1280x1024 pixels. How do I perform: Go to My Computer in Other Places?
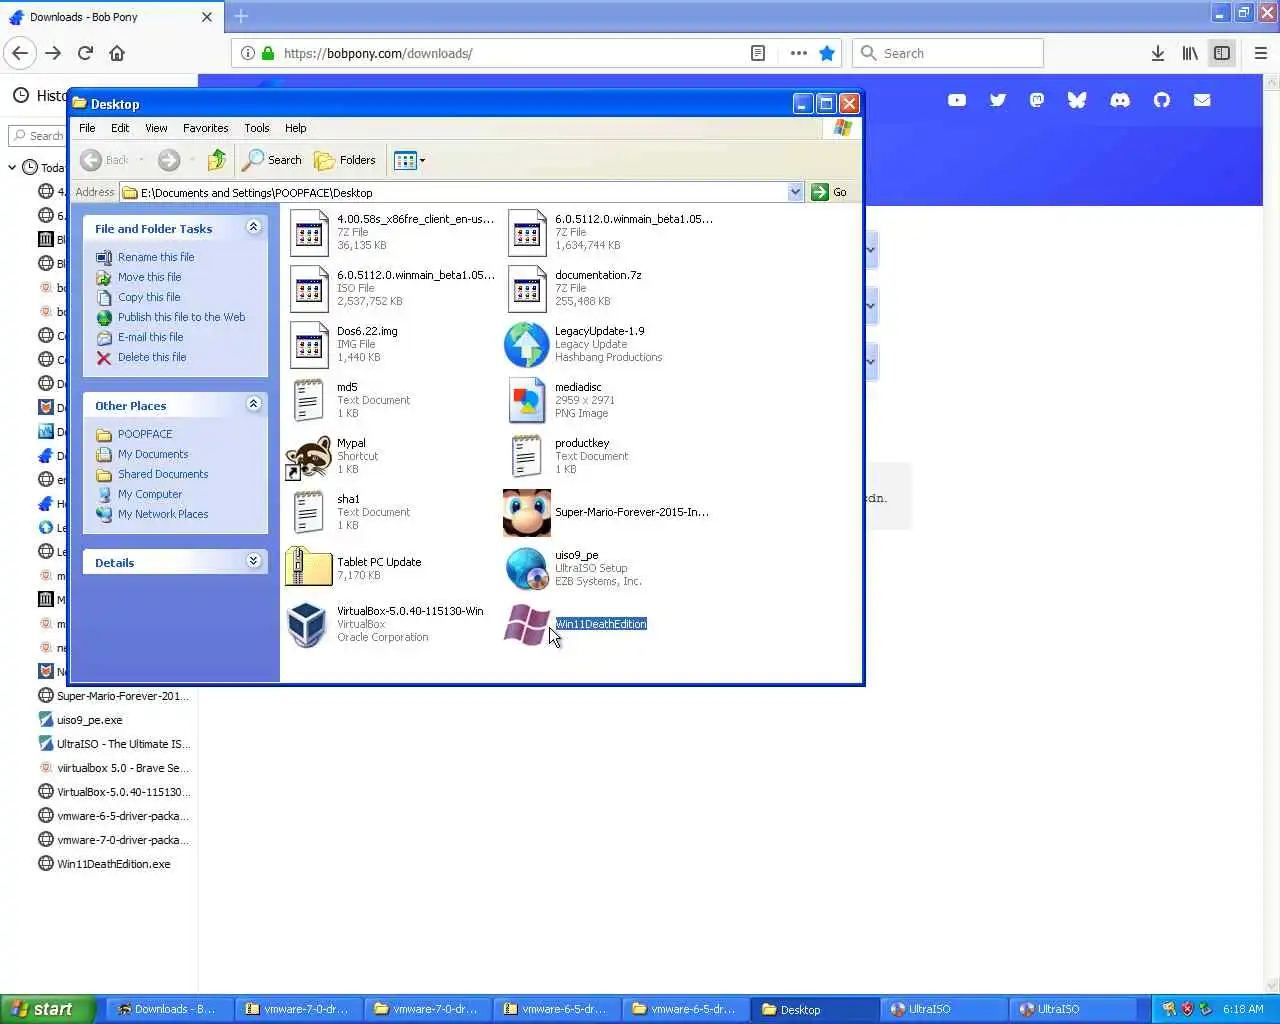150,494
